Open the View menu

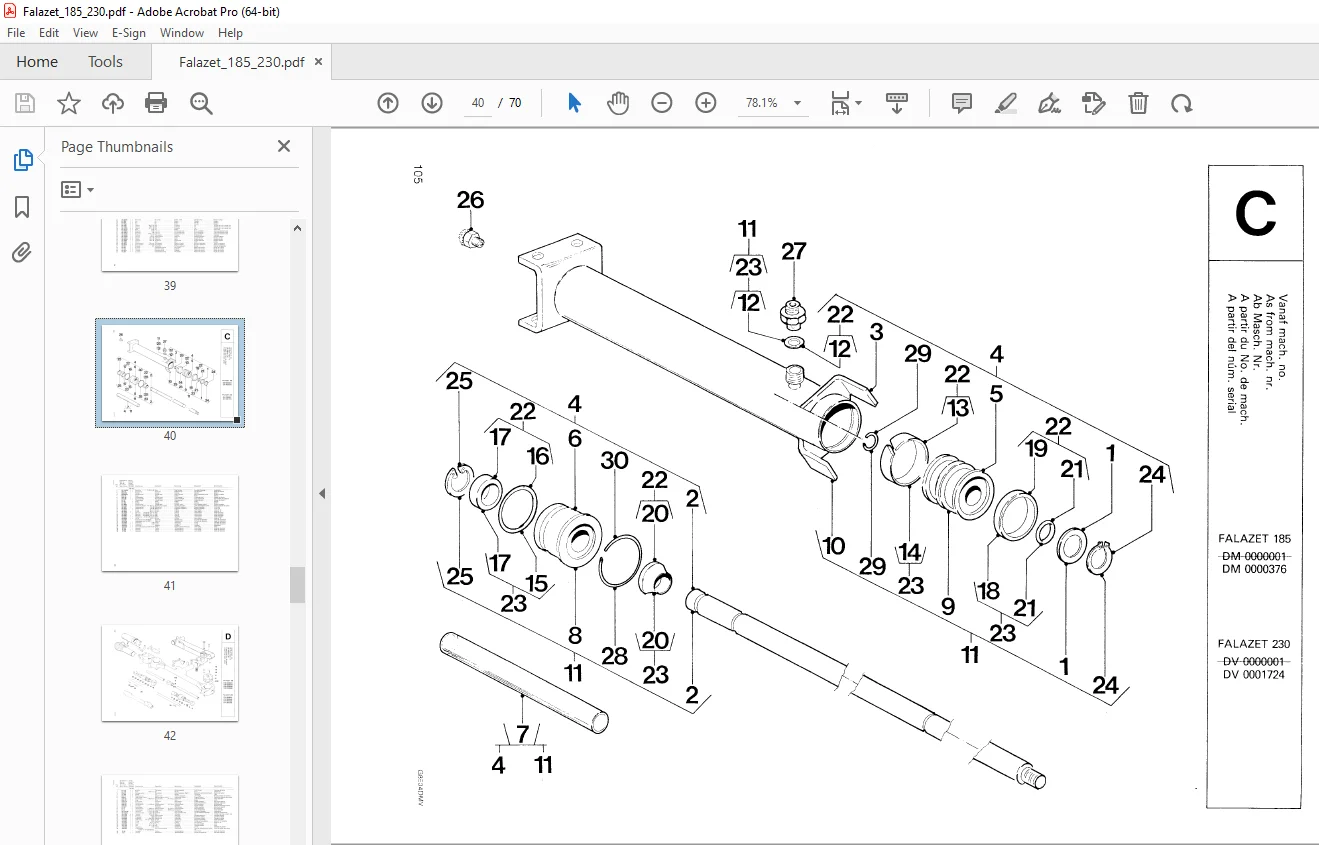(86, 32)
